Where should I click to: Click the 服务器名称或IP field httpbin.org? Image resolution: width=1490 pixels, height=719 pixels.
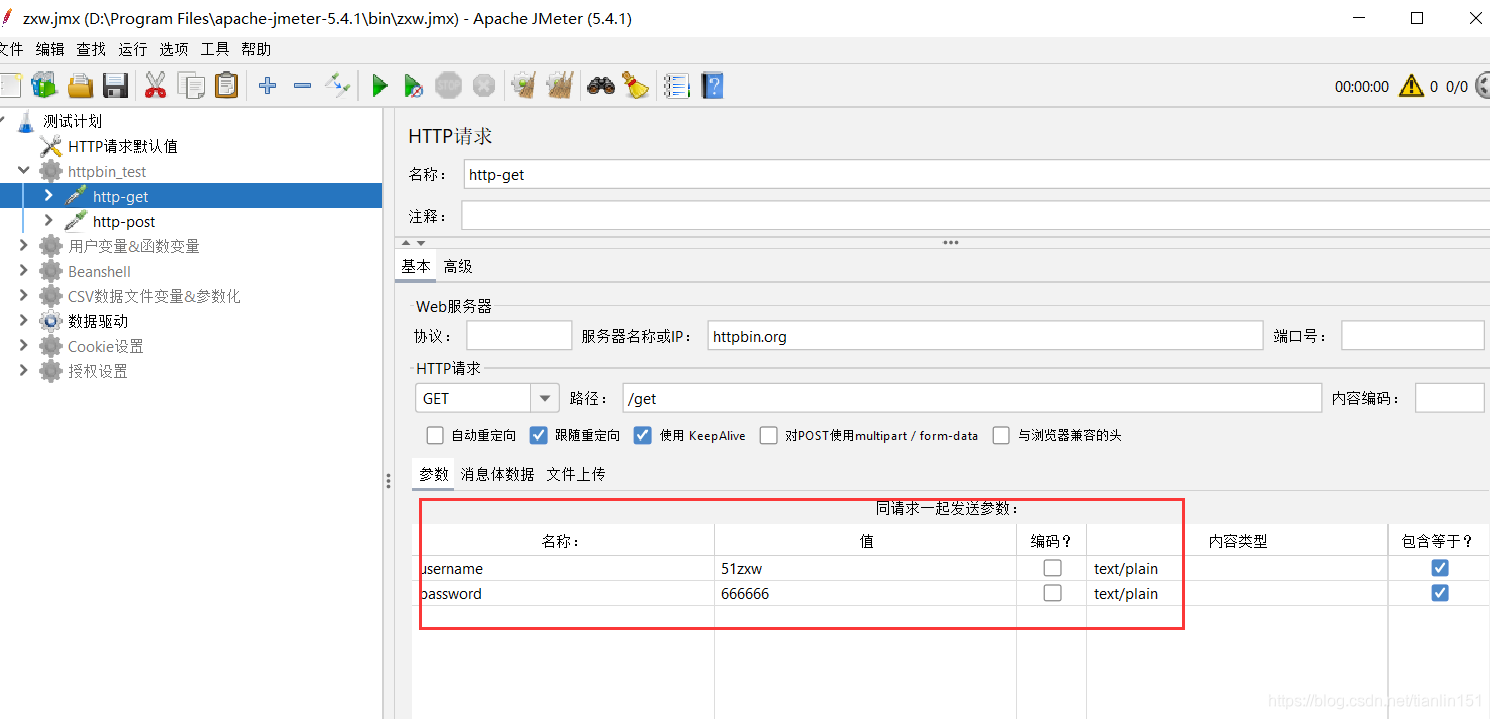point(985,336)
